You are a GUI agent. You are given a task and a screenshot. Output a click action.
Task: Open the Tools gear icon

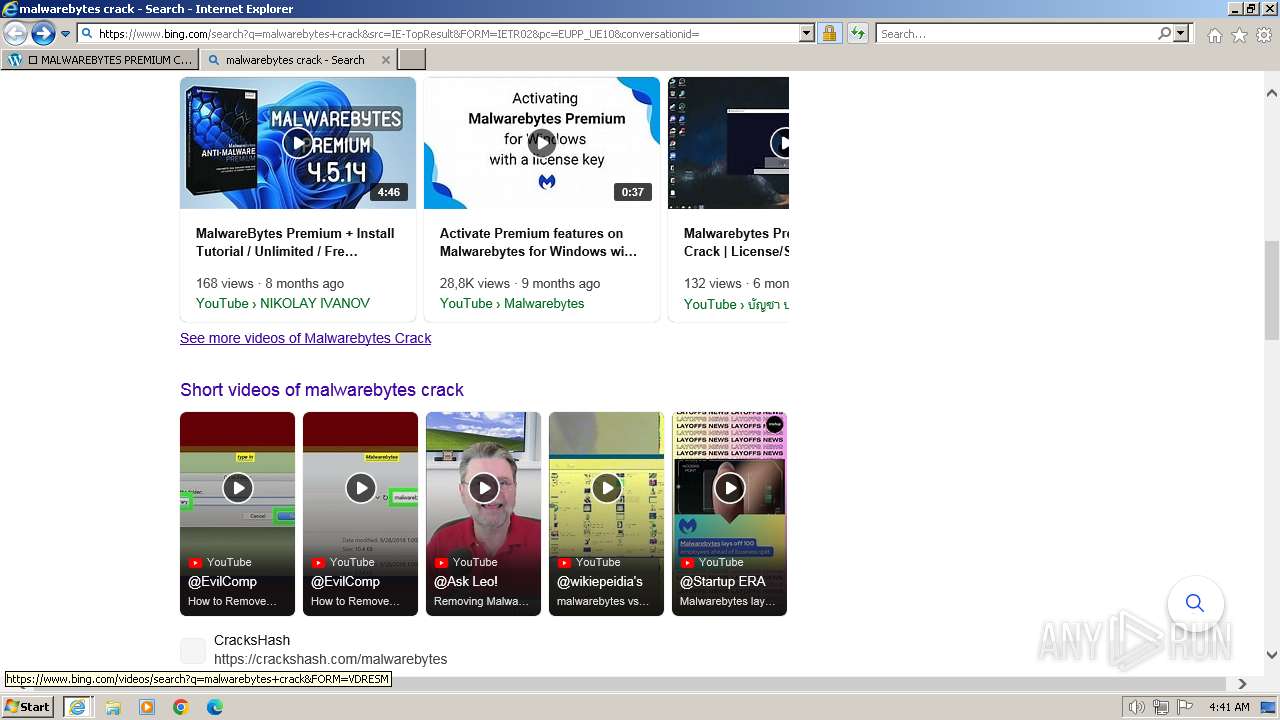[1264, 35]
